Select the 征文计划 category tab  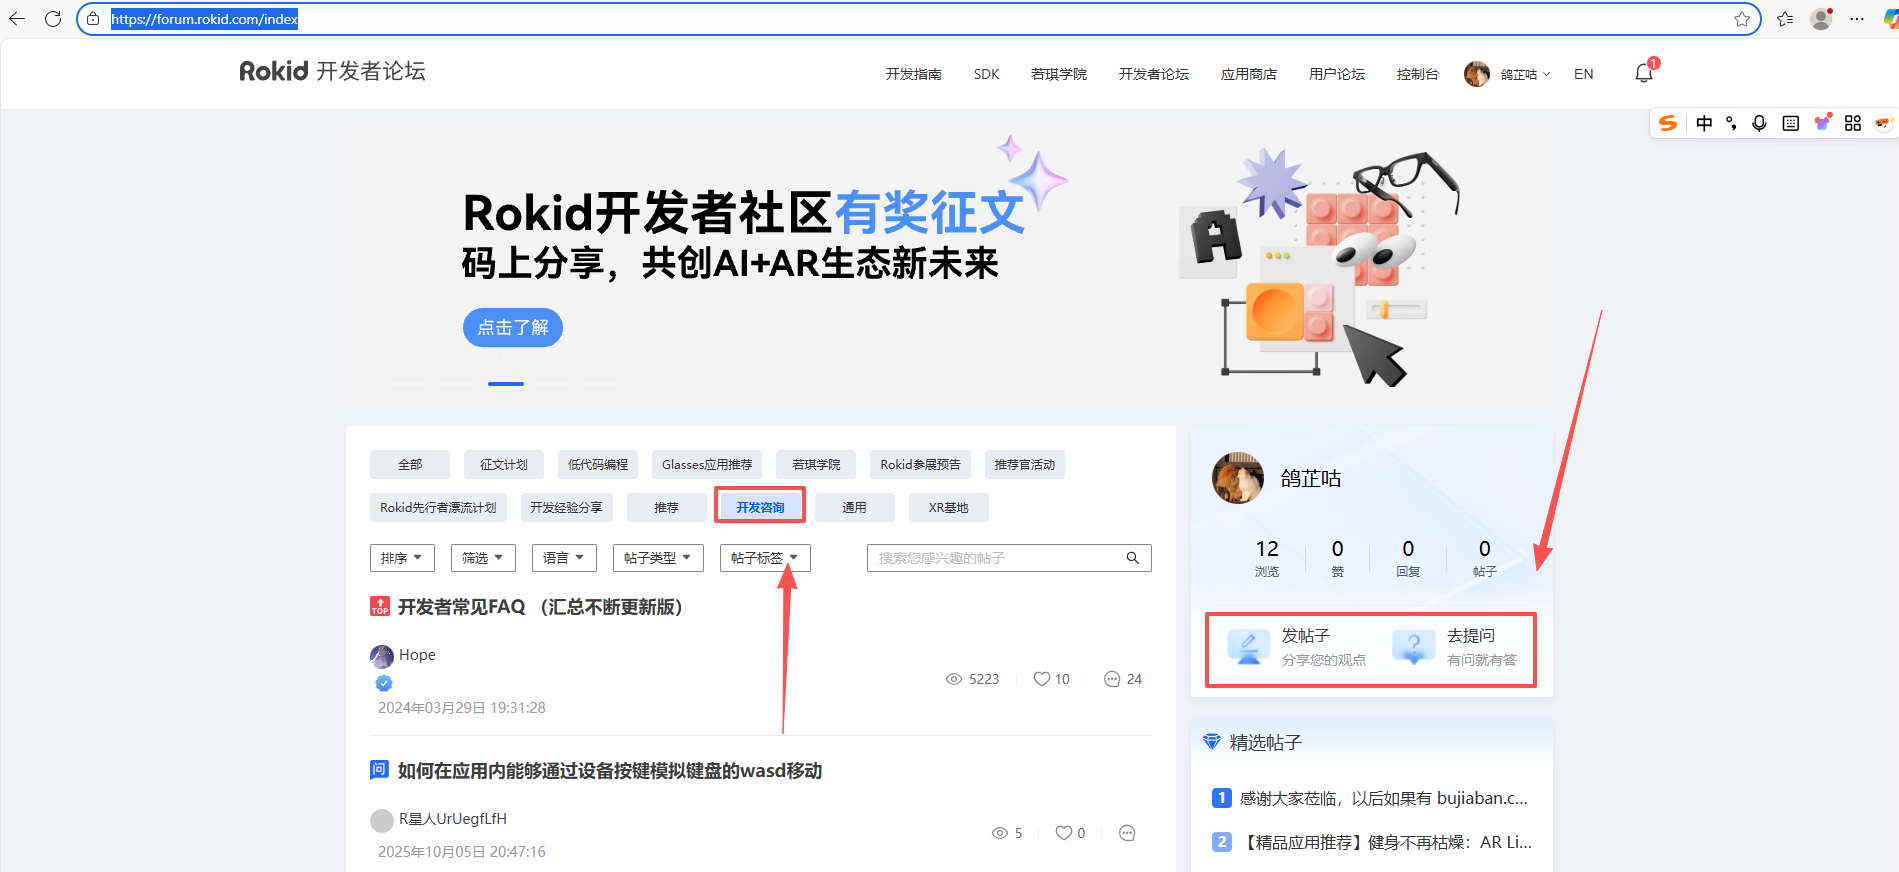(x=504, y=465)
